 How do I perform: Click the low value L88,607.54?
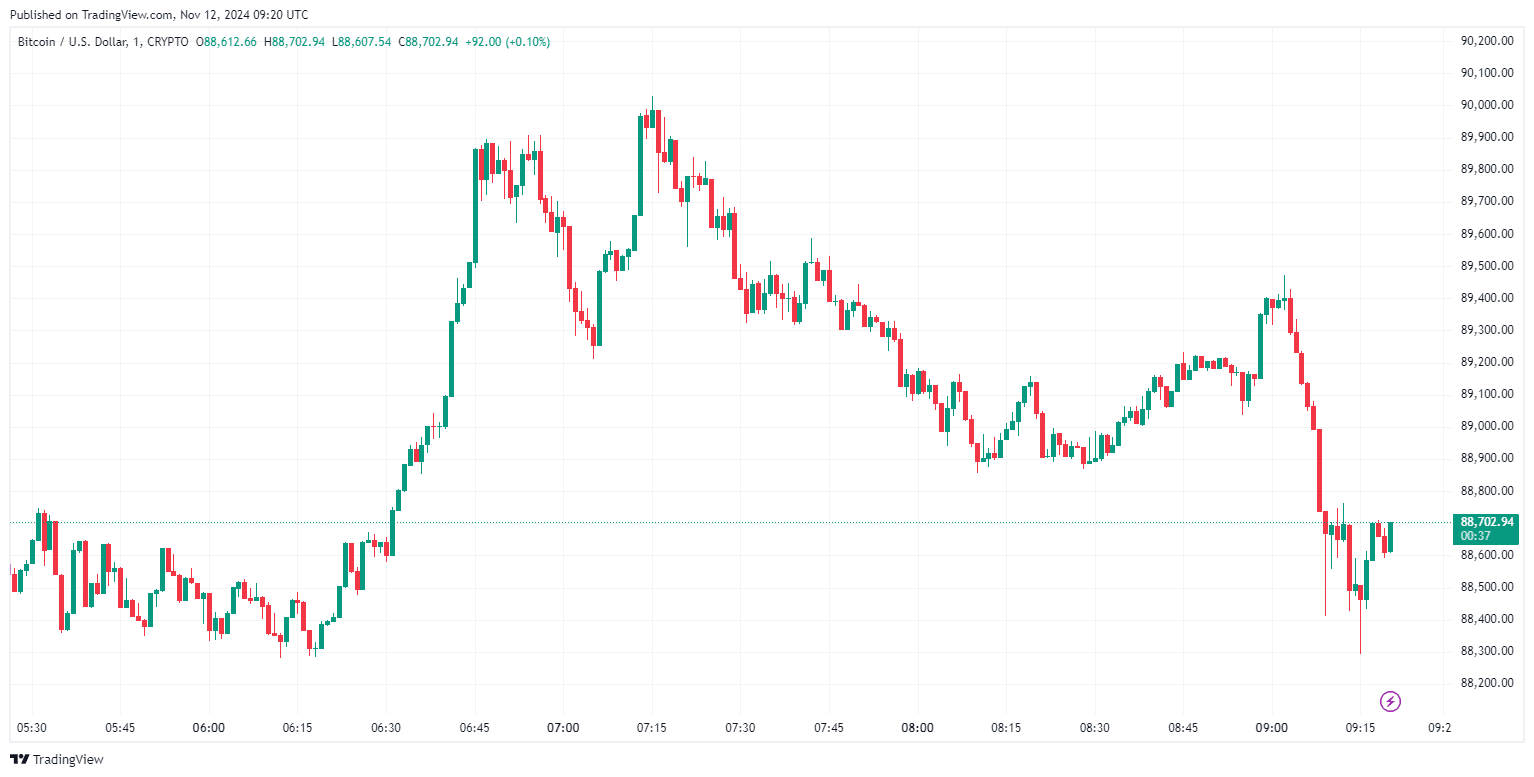pyautogui.click(x=361, y=42)
